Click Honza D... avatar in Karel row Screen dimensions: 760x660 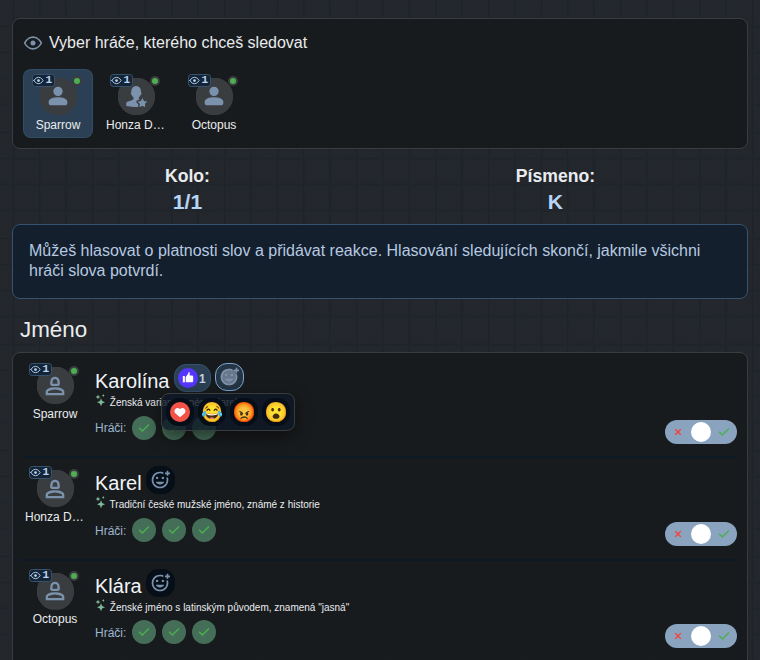click(55, 488)
